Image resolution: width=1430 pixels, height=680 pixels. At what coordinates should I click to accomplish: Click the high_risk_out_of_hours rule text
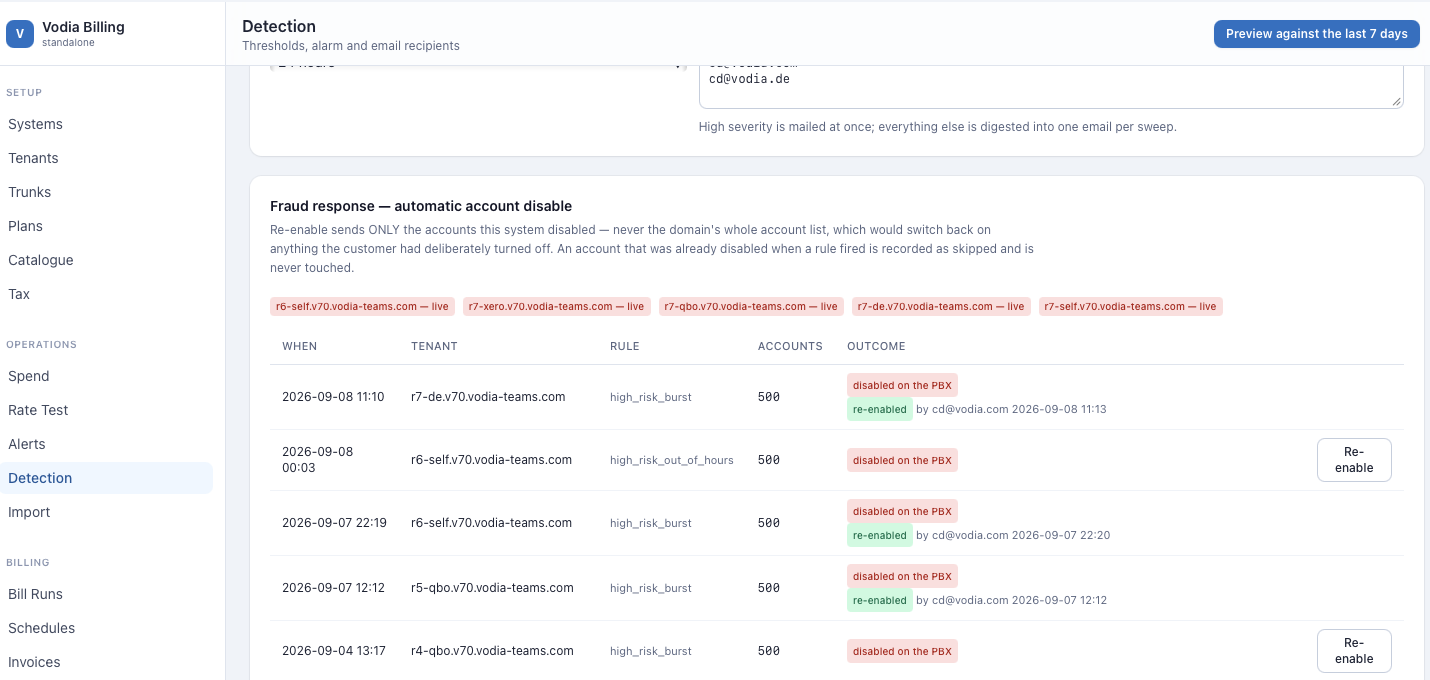tap(672, 460)
